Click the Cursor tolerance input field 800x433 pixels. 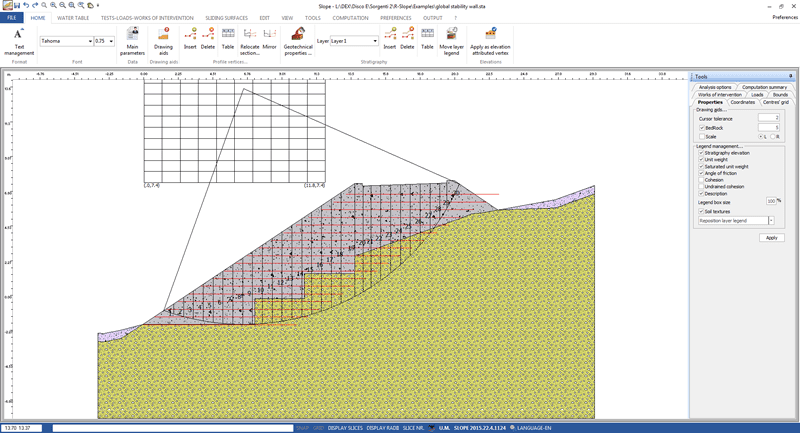(x=767, y=118)
